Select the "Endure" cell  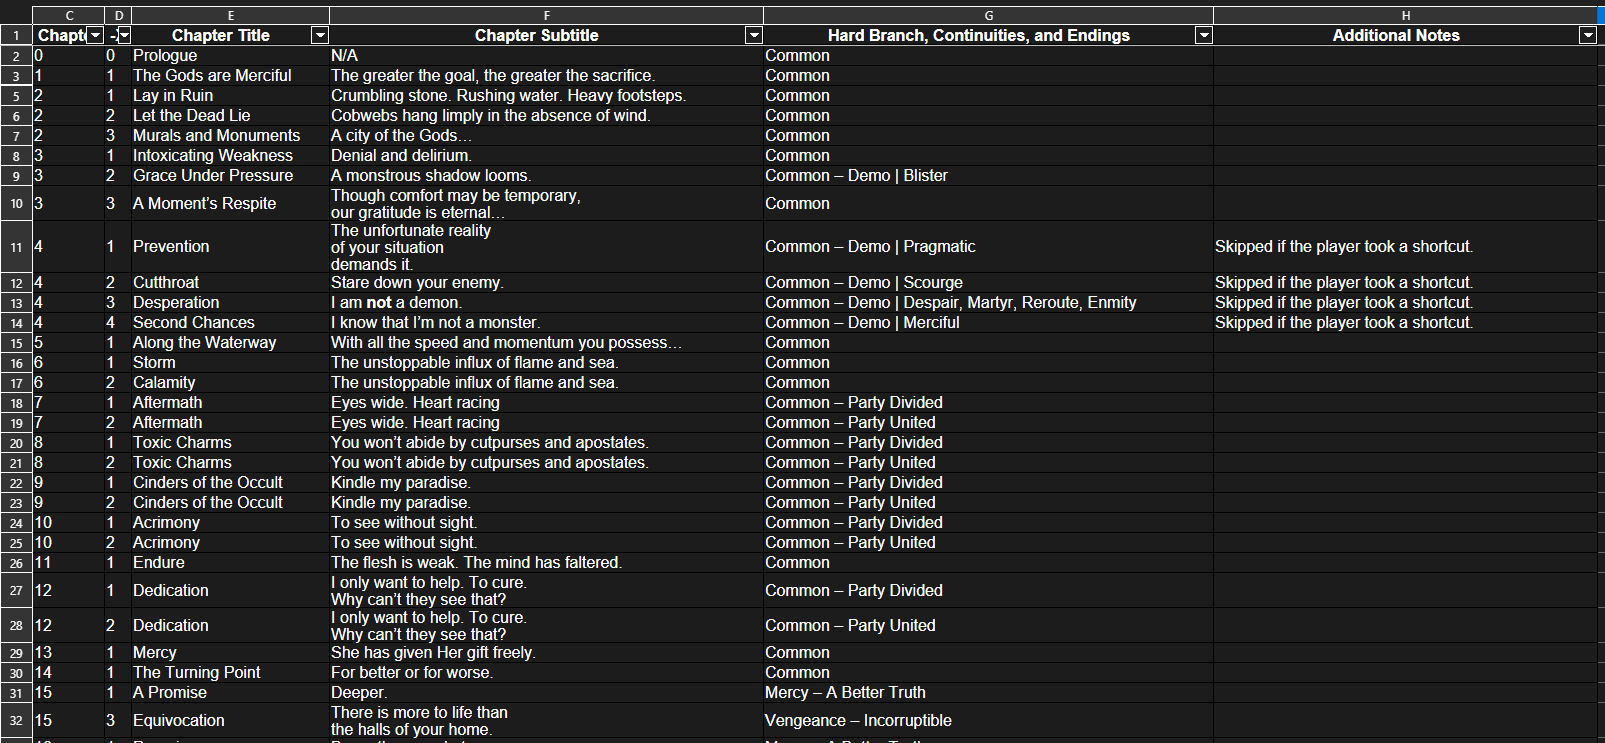tap(231, 563)
